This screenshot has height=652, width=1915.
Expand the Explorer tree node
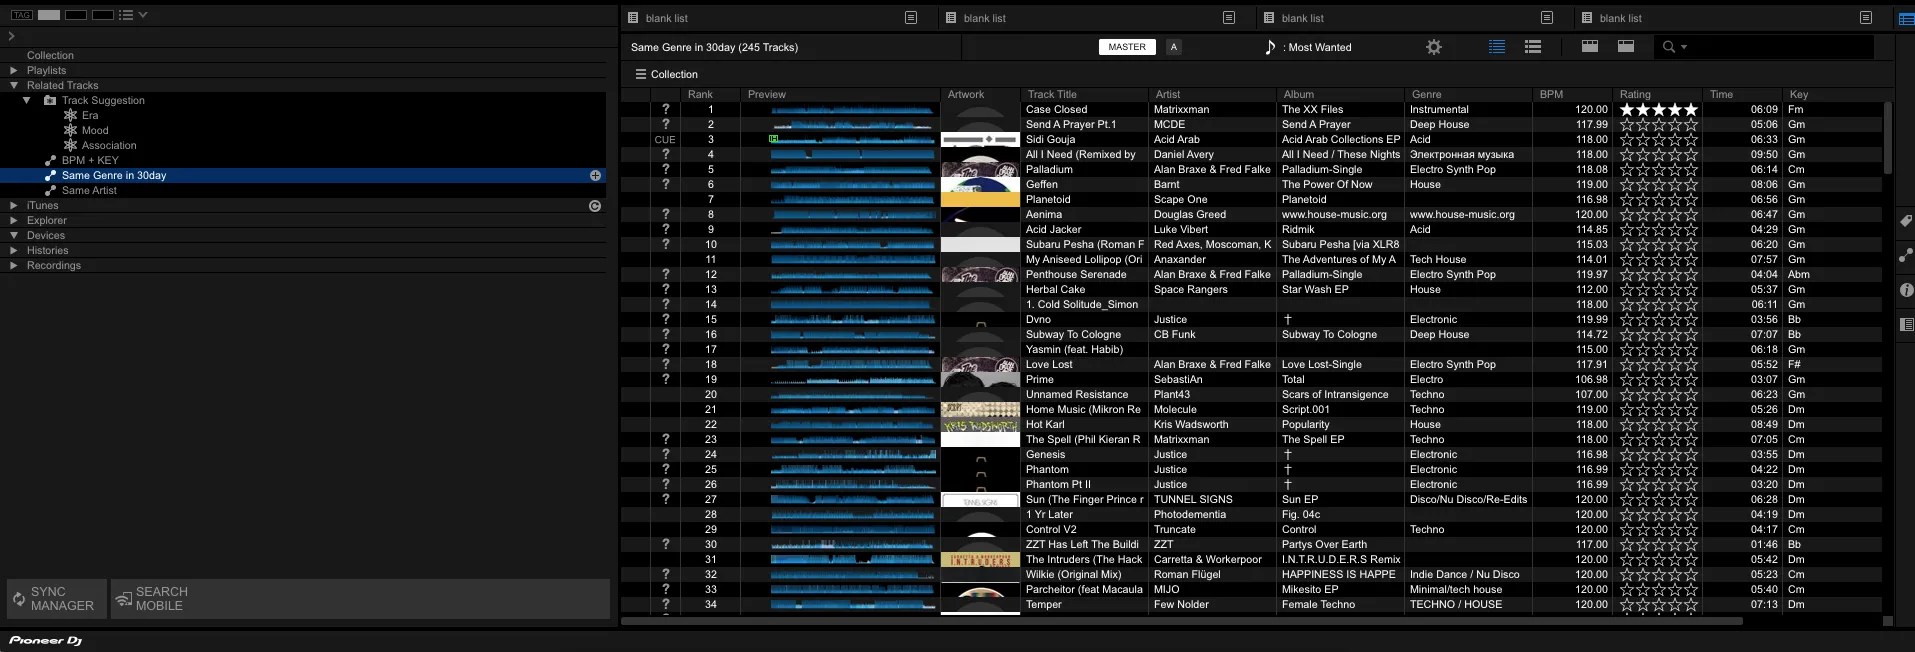point(13,220)
